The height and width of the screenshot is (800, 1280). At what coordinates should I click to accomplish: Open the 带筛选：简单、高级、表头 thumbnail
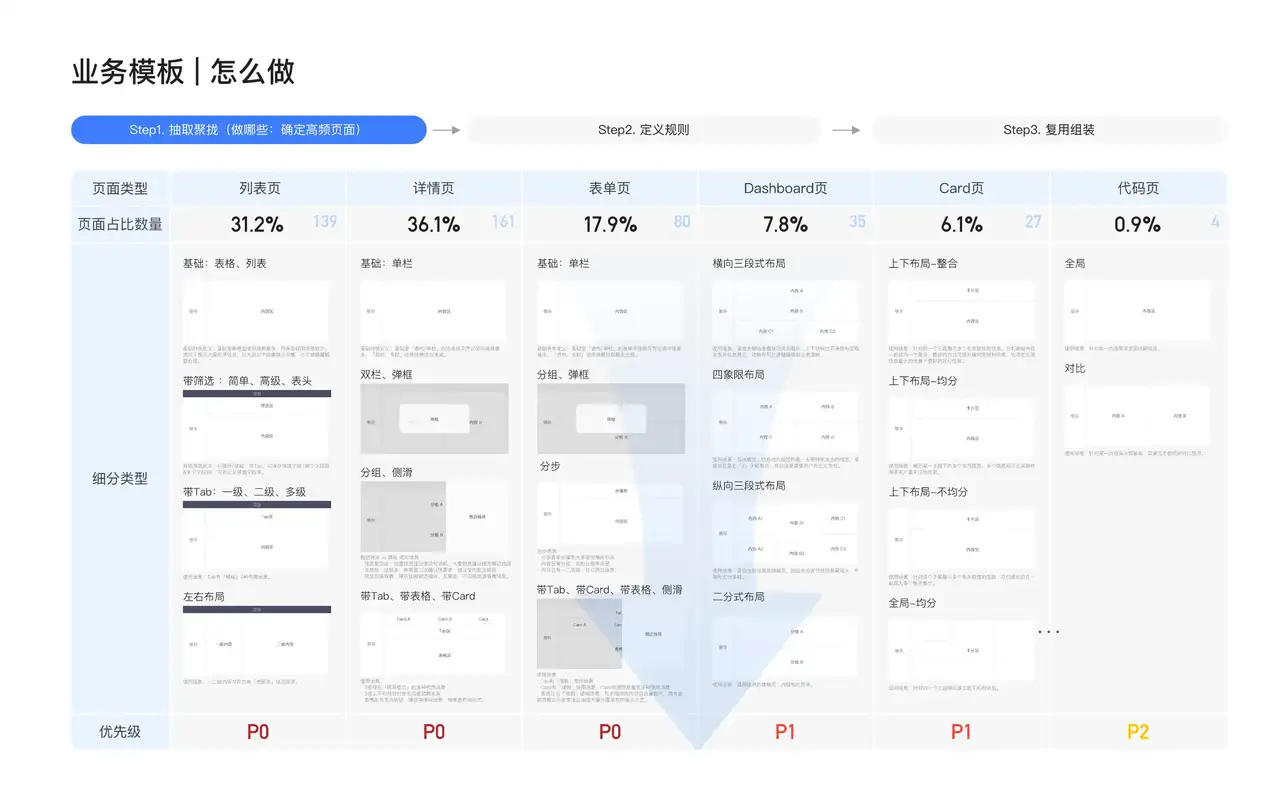coord(256,424)
